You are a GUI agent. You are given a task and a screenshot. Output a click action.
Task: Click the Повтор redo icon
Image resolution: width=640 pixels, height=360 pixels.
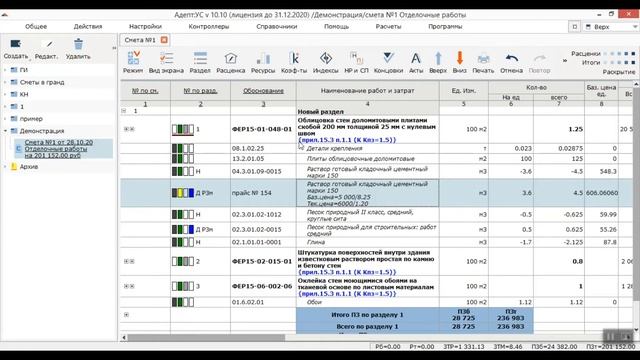[540, 58]
